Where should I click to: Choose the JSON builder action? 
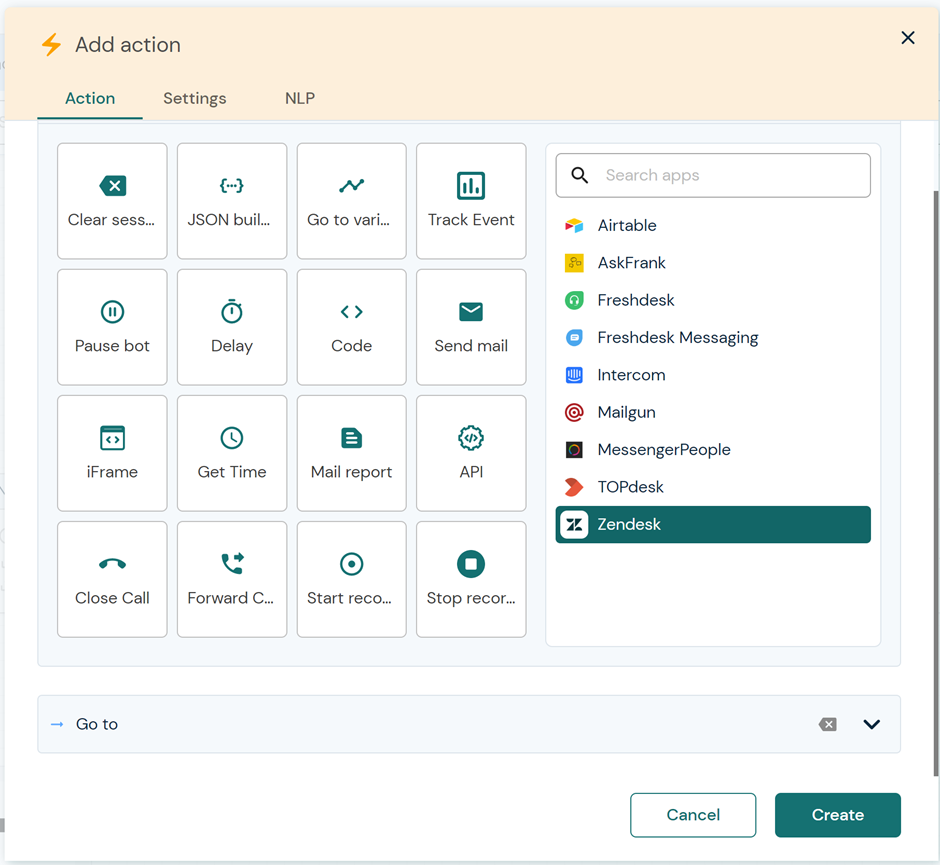coord(232,201)
